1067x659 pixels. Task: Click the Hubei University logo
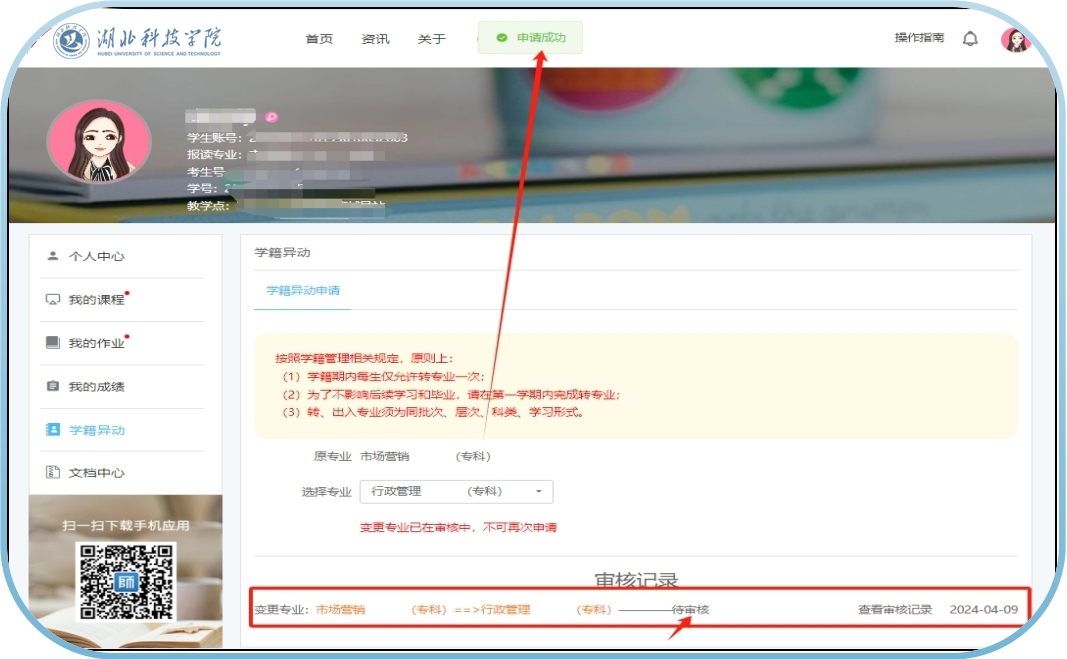pyautogui.click(x=140, y=40)
